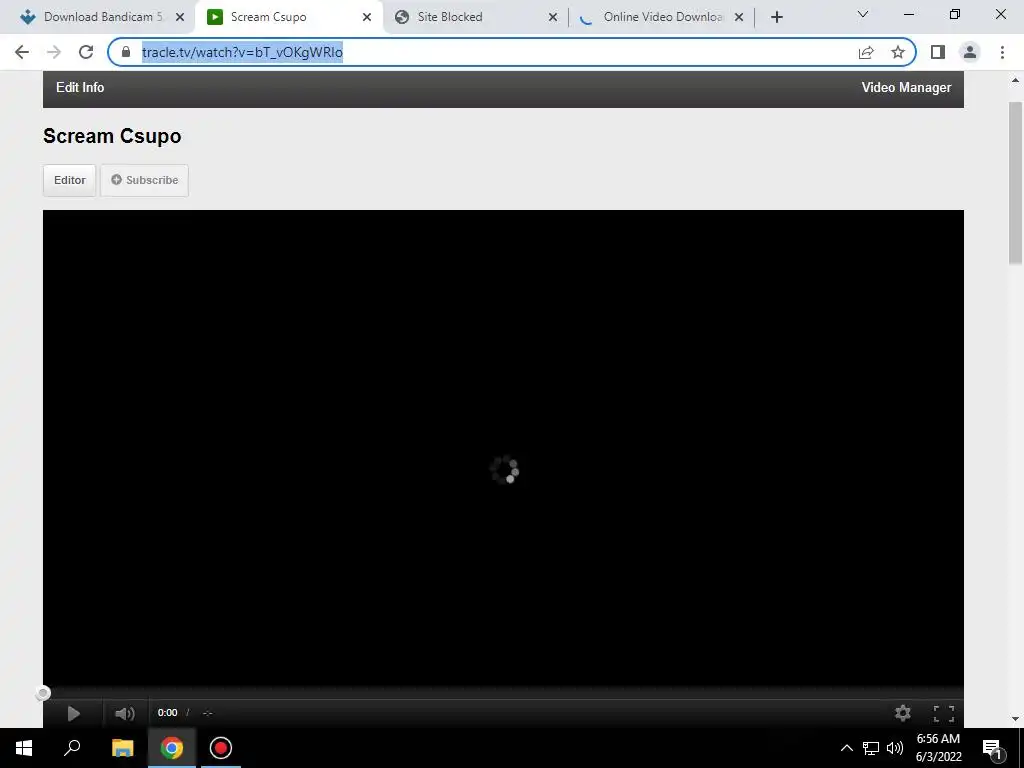1024x768 pixels.
Task: Click Chrome icon in taskbar
Action: pos(172,748)
